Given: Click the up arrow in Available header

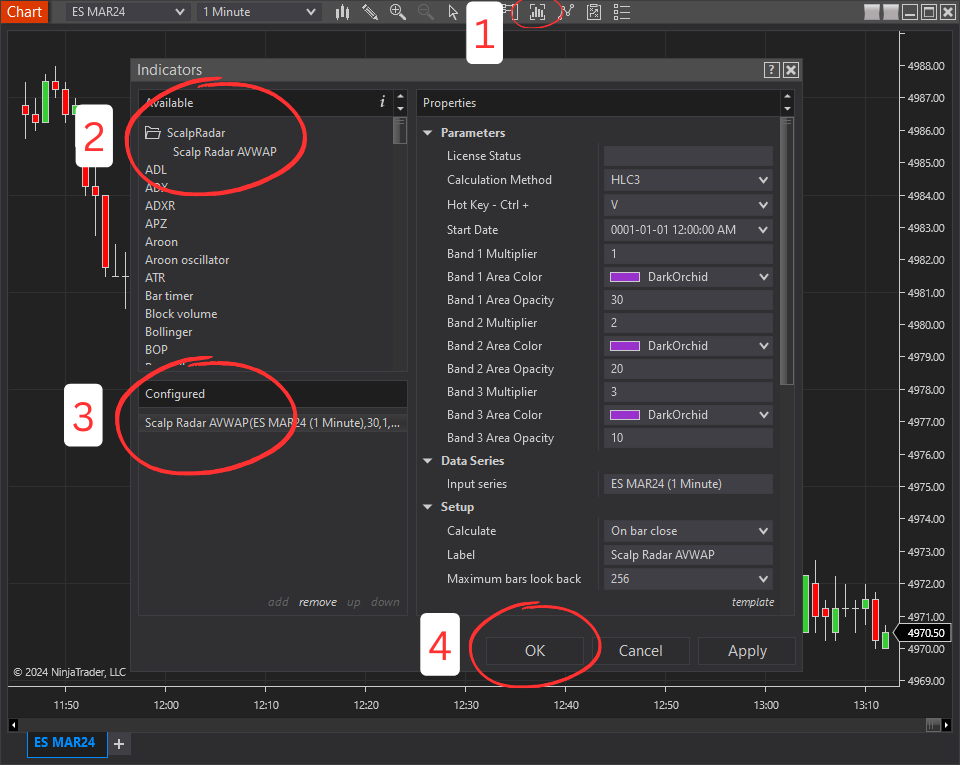Looking at the screenshot, I should pos(400,97).
